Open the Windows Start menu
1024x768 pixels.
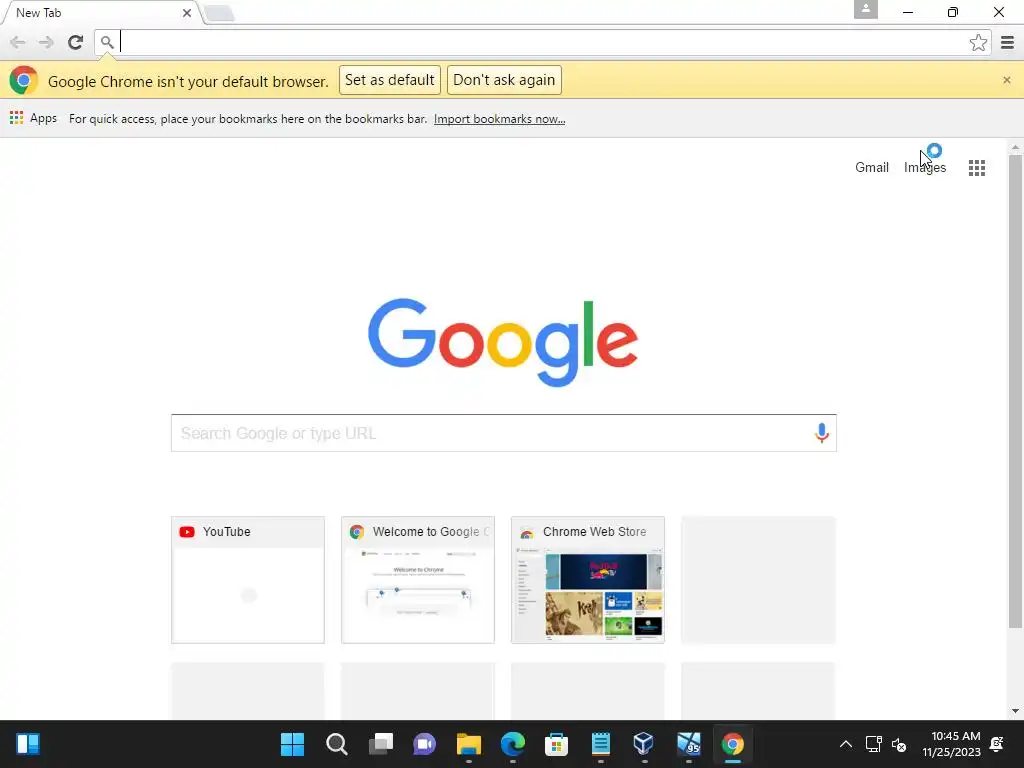(292, 744)
